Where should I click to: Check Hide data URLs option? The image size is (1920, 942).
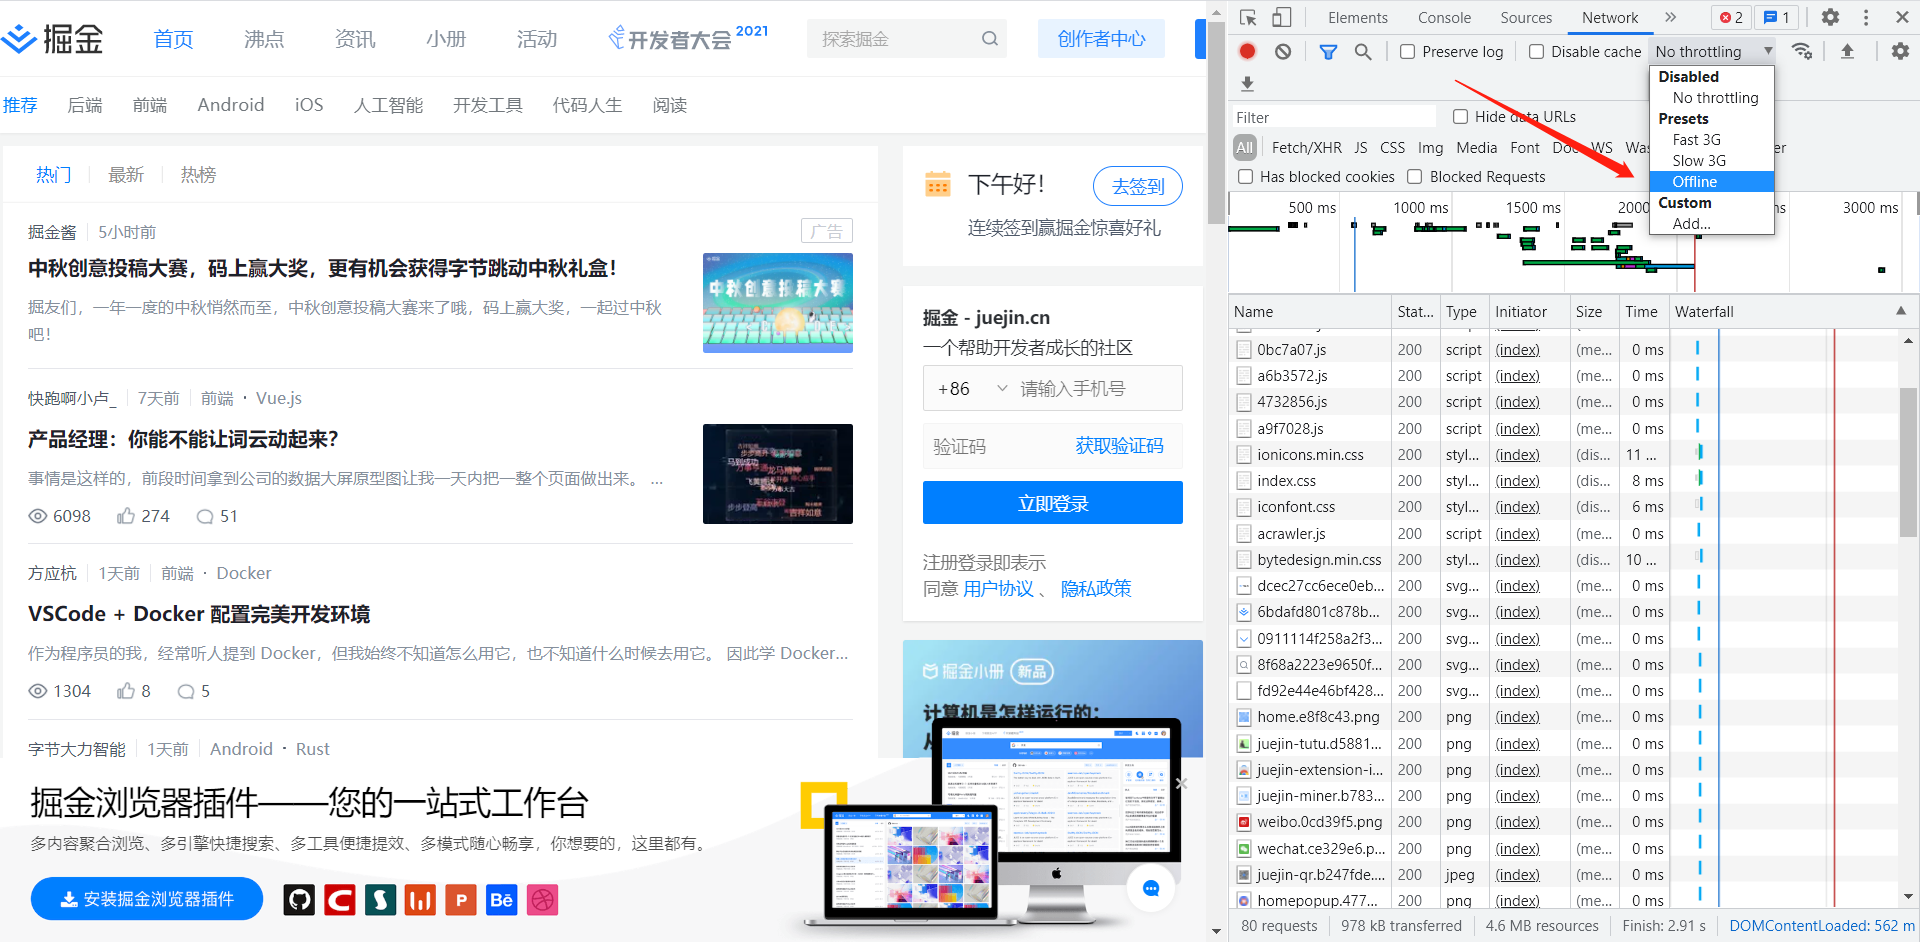[1460, 116]
